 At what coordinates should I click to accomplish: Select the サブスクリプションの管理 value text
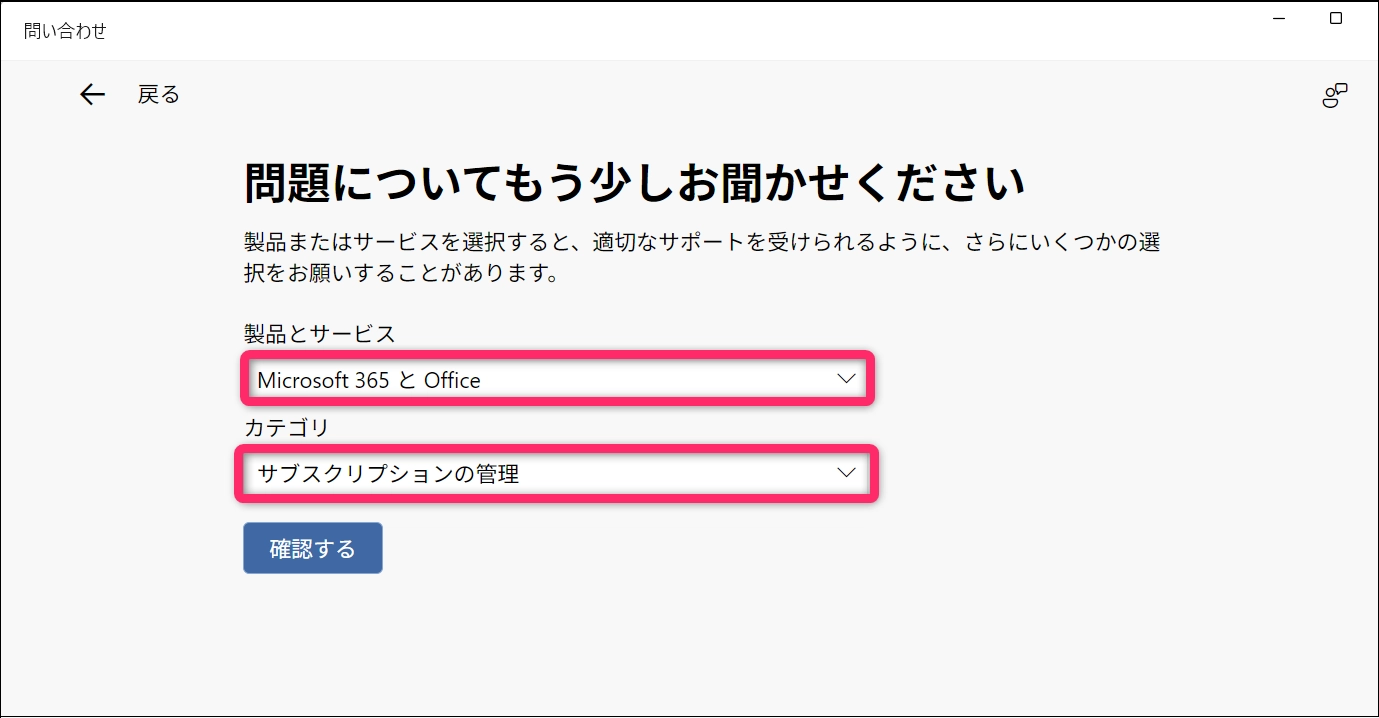pos(388,474)
